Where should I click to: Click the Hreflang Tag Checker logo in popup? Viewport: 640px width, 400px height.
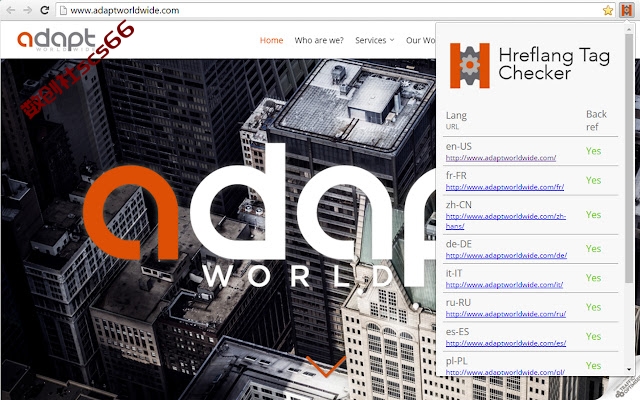[x=469, y=65]
